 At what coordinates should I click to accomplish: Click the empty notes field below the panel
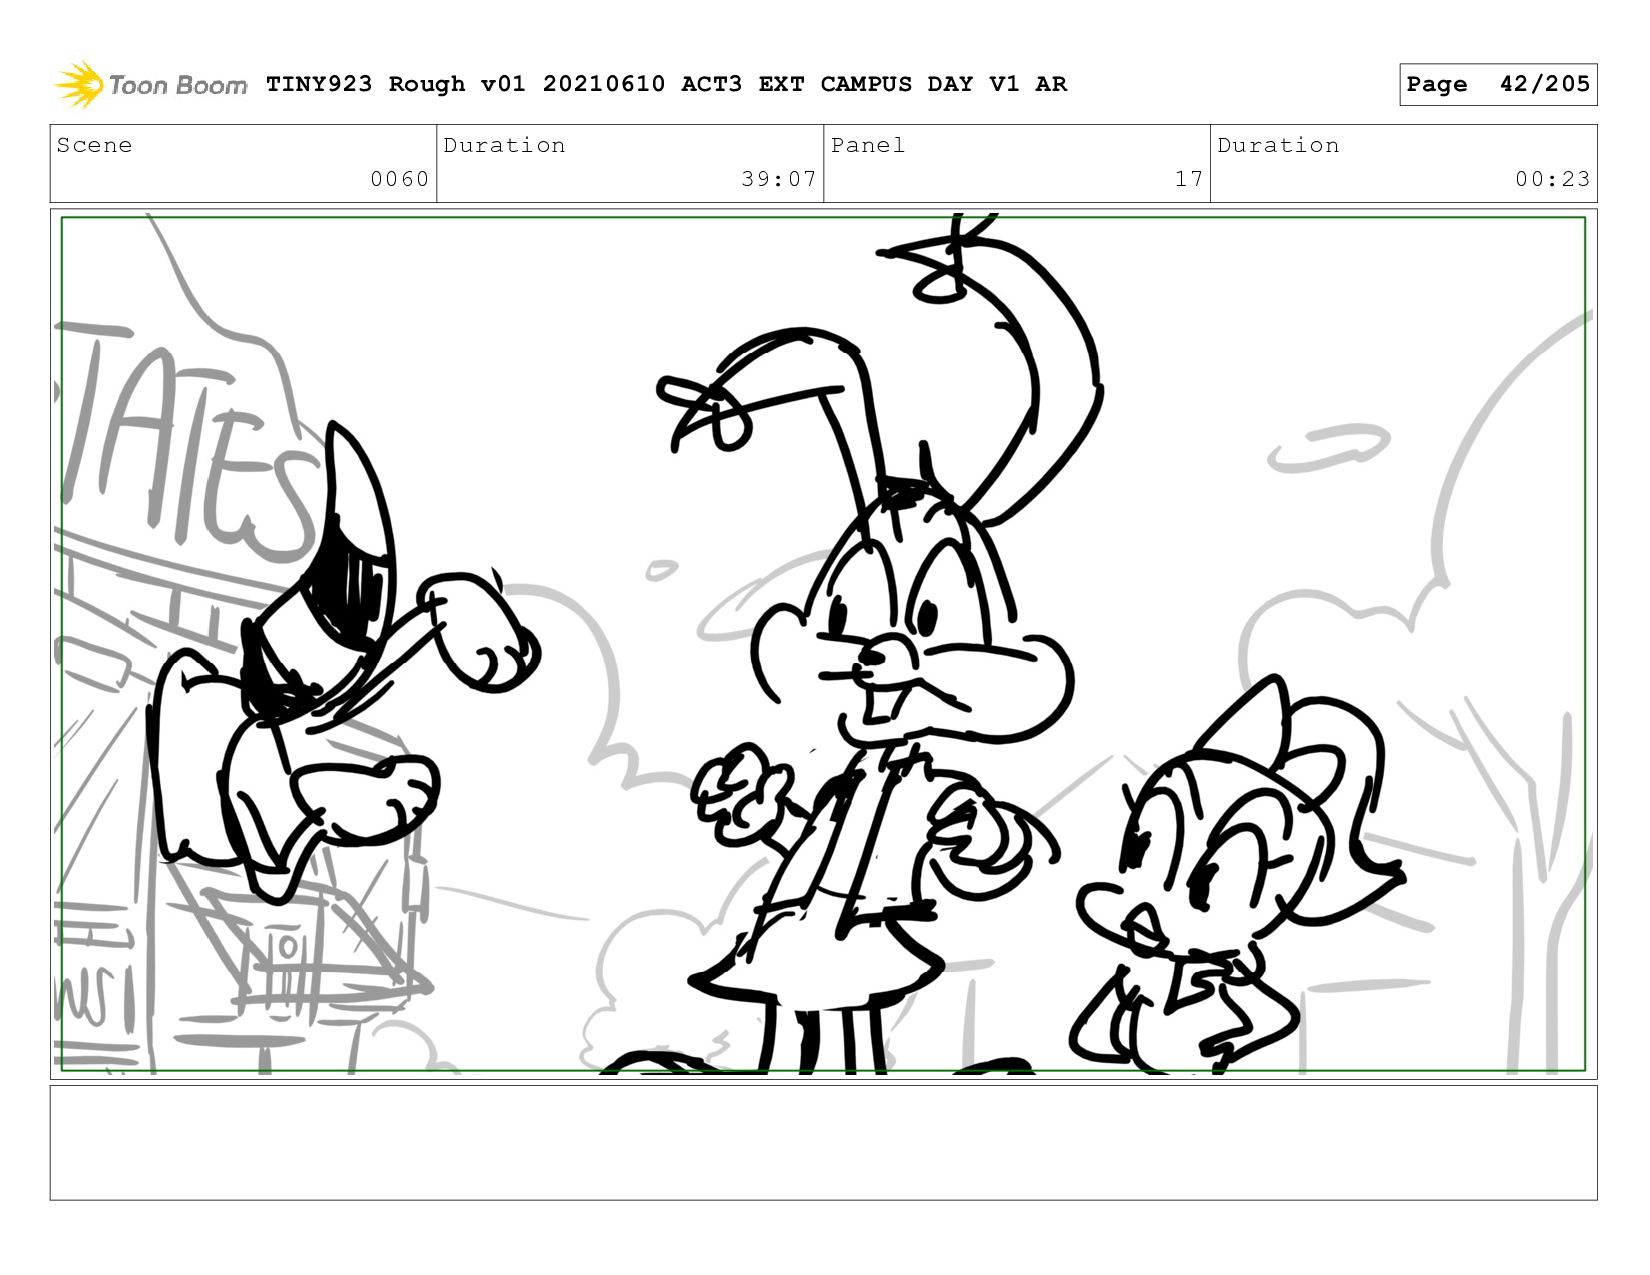point(824,1143)
